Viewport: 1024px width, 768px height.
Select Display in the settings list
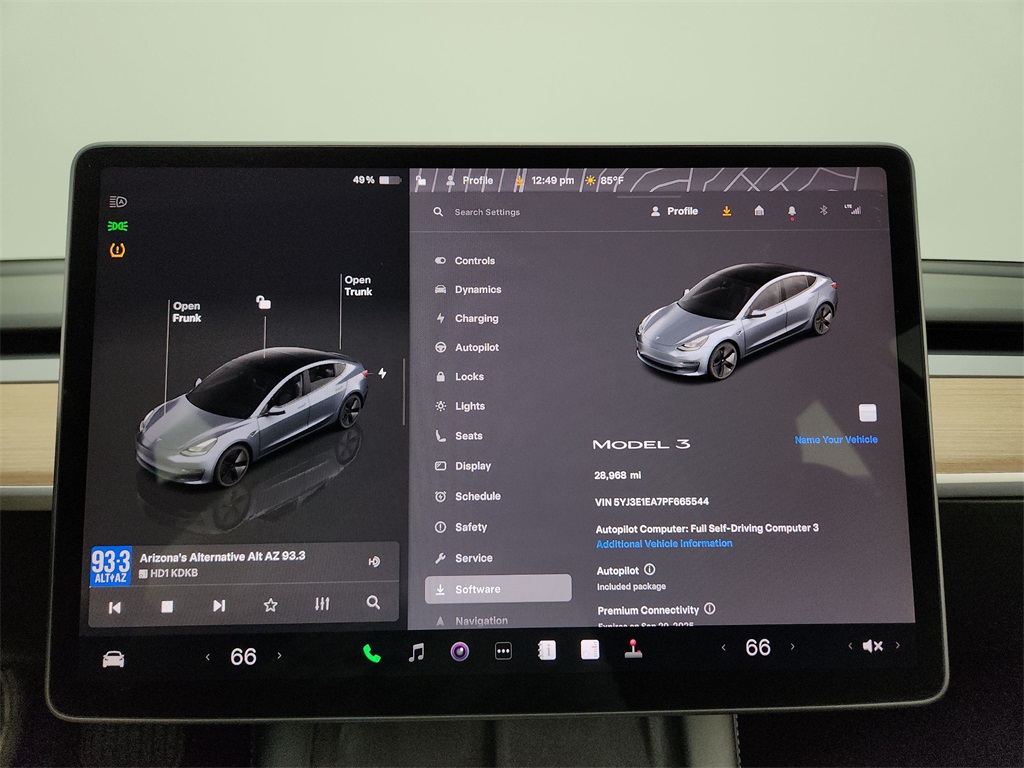[463, 466]
